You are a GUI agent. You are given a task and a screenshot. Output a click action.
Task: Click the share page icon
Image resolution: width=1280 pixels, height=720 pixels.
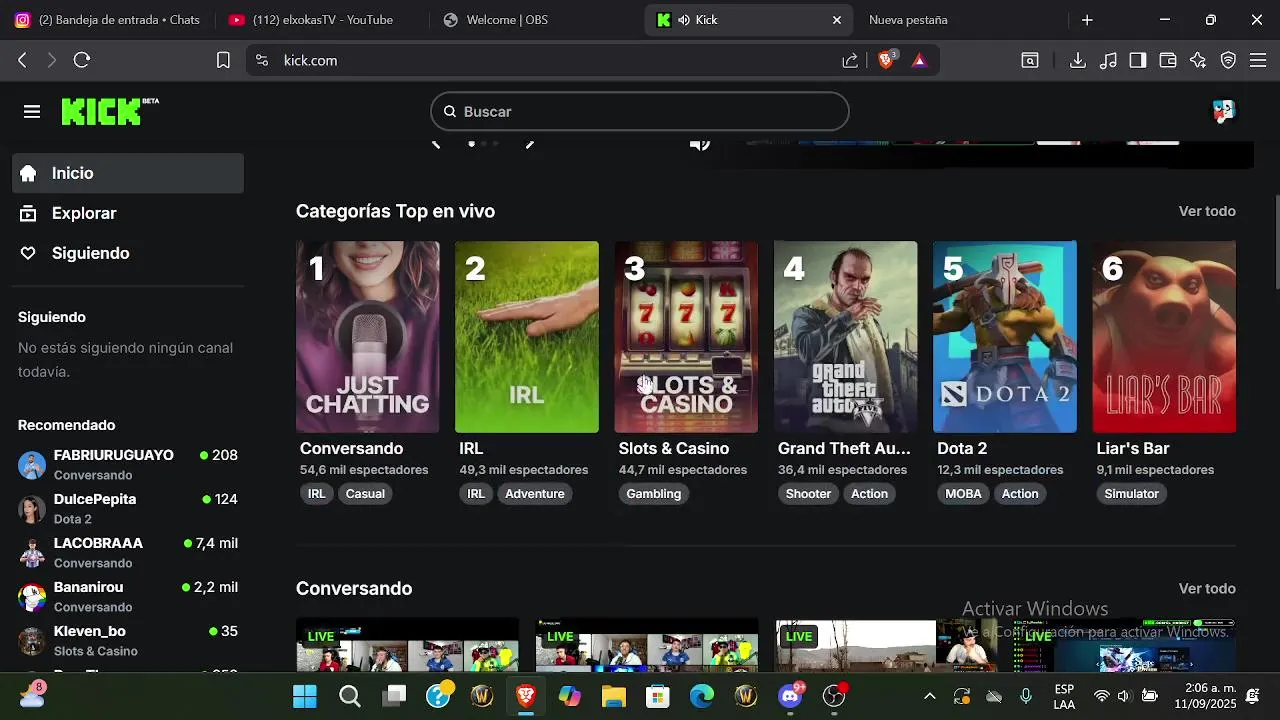point(850,60)
